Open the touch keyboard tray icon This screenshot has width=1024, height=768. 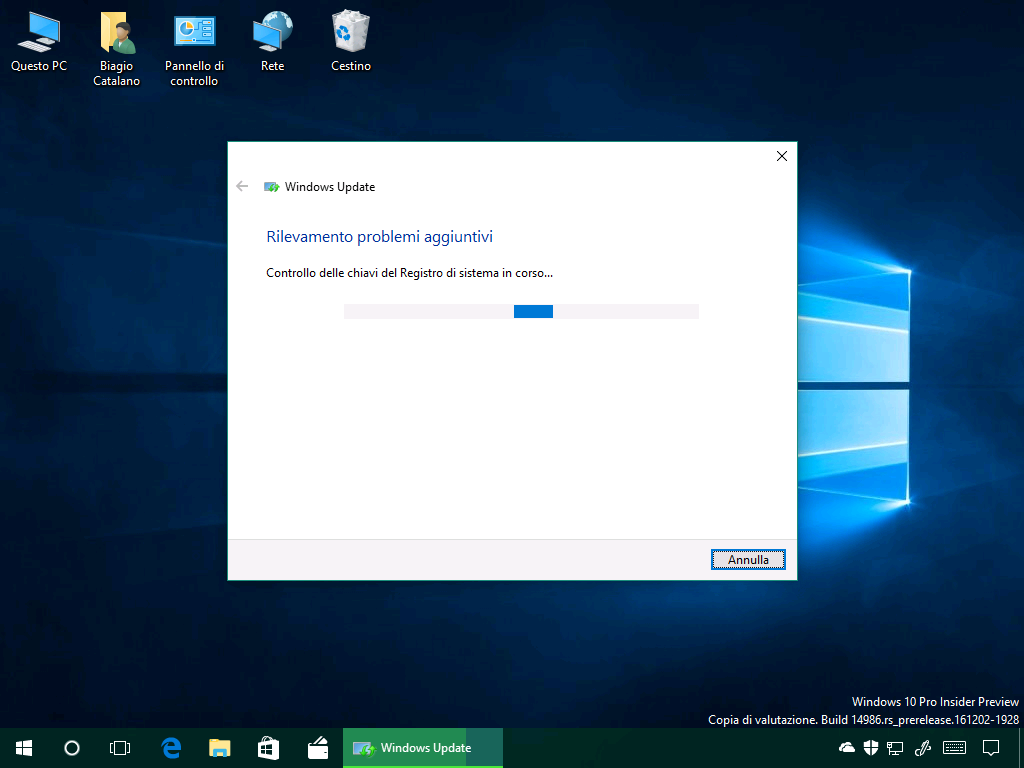954,748
